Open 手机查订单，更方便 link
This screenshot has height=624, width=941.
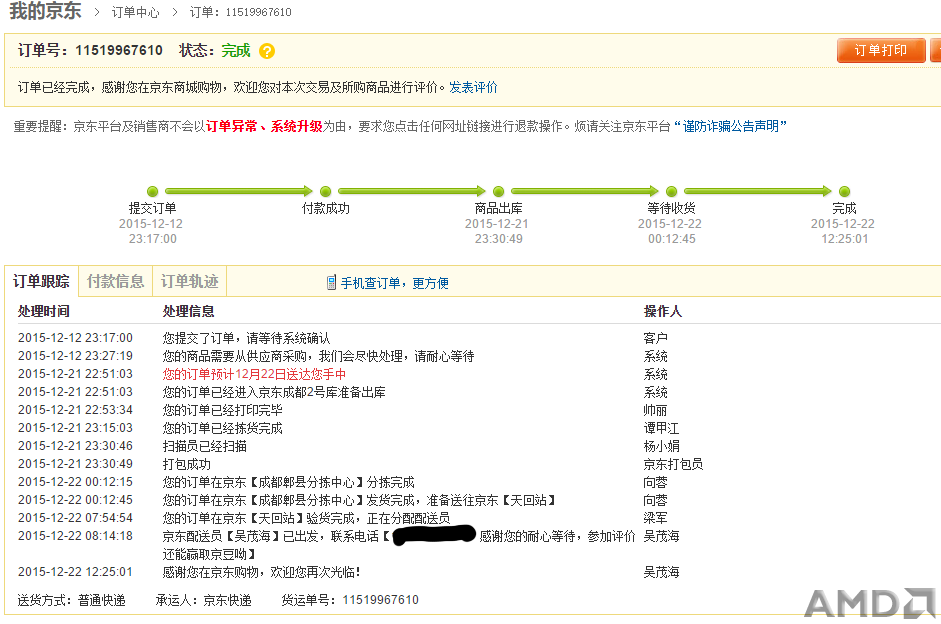tap(394, 283)
